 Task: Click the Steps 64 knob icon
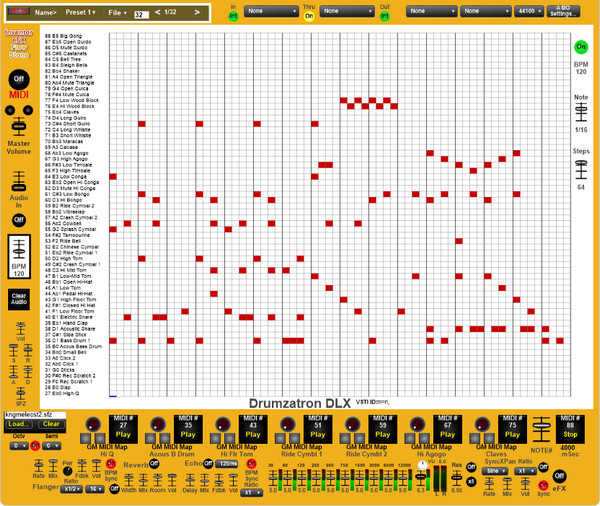coord(581,169)
